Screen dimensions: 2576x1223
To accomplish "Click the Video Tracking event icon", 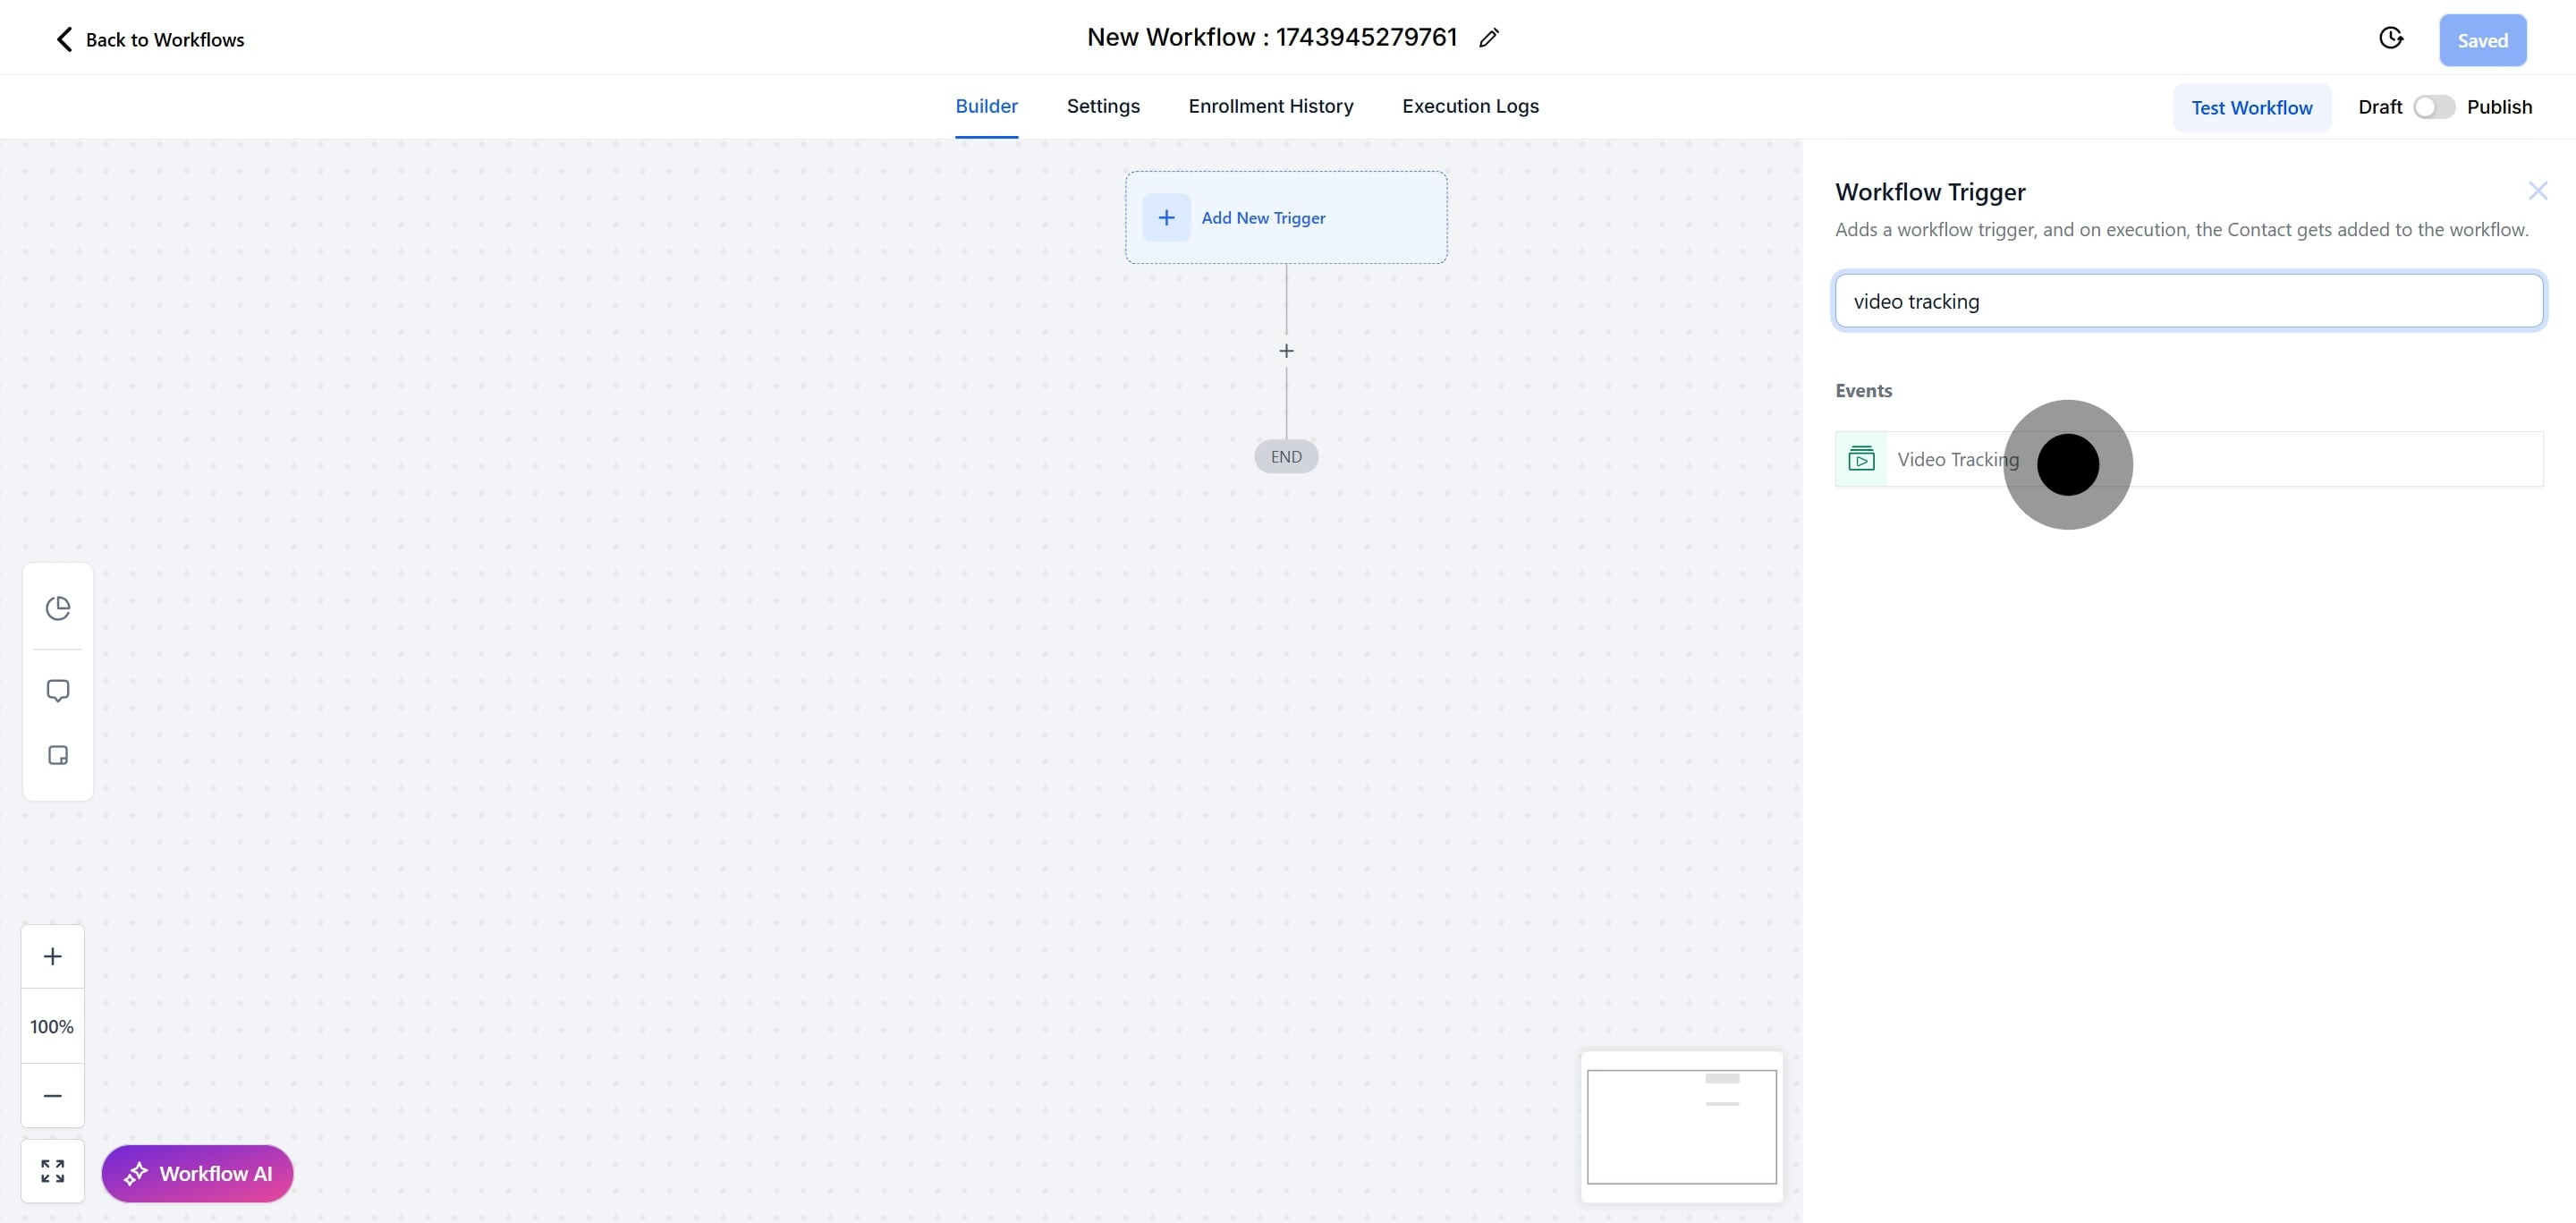I will pos(1861,459).
